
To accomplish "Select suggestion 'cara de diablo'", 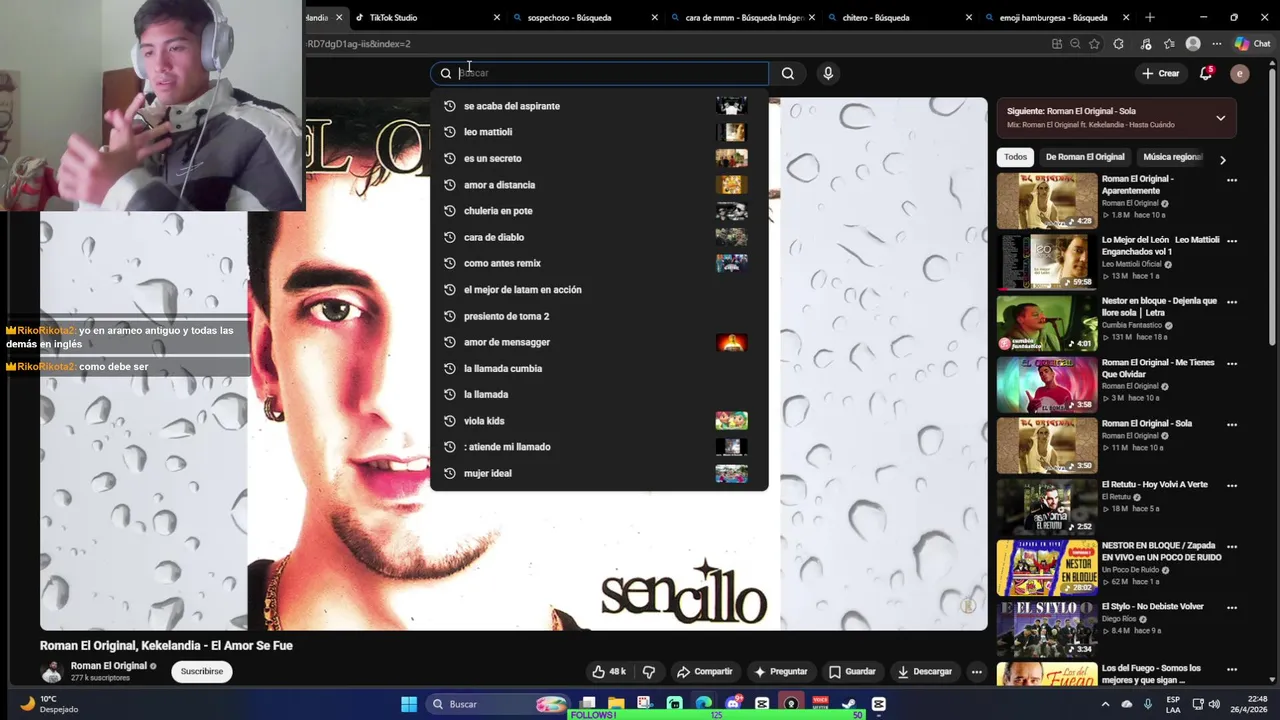I will 599,237.
